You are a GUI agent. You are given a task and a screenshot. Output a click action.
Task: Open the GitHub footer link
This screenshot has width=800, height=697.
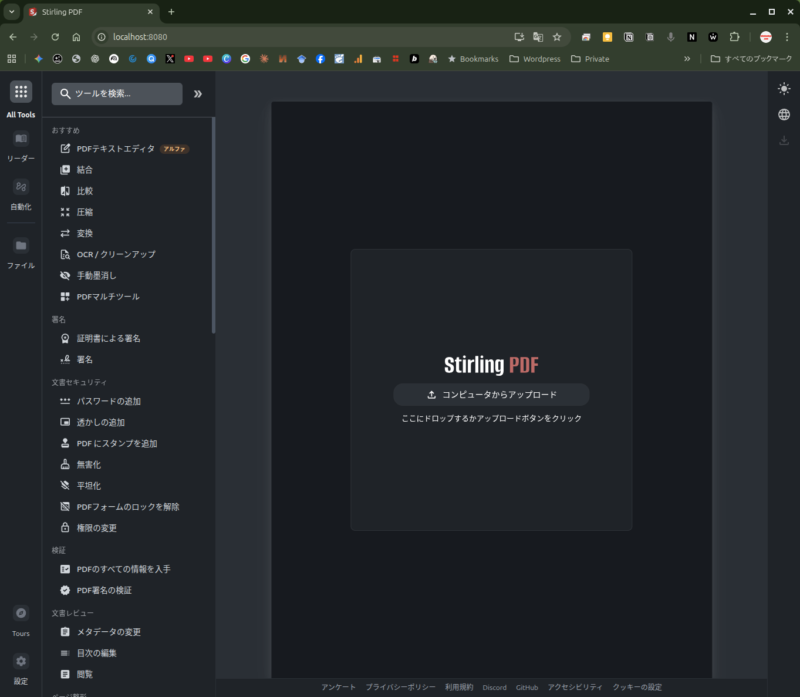click(x=527, y=687)
